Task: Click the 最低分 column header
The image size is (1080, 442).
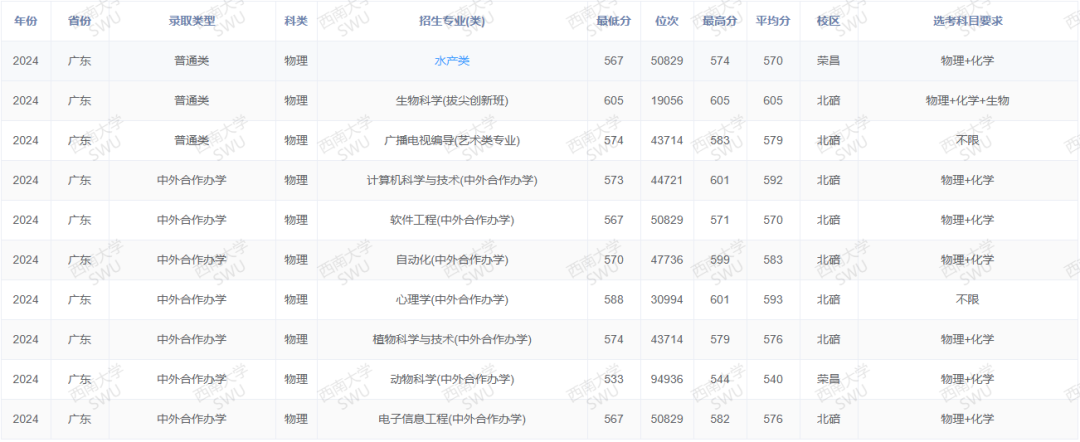Action: [614, 21]
